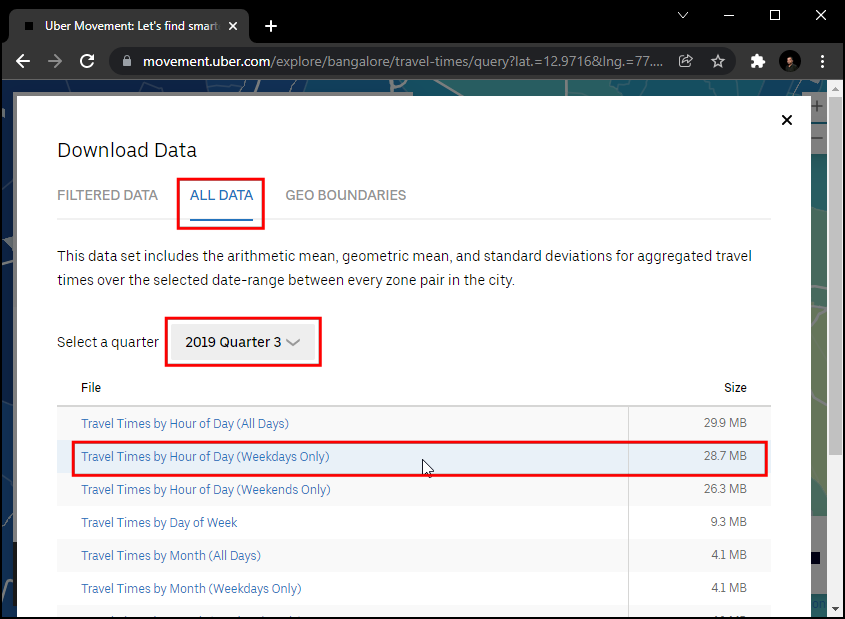Select the All Data tab
845x619 pixels.
[x=221, y=195]
